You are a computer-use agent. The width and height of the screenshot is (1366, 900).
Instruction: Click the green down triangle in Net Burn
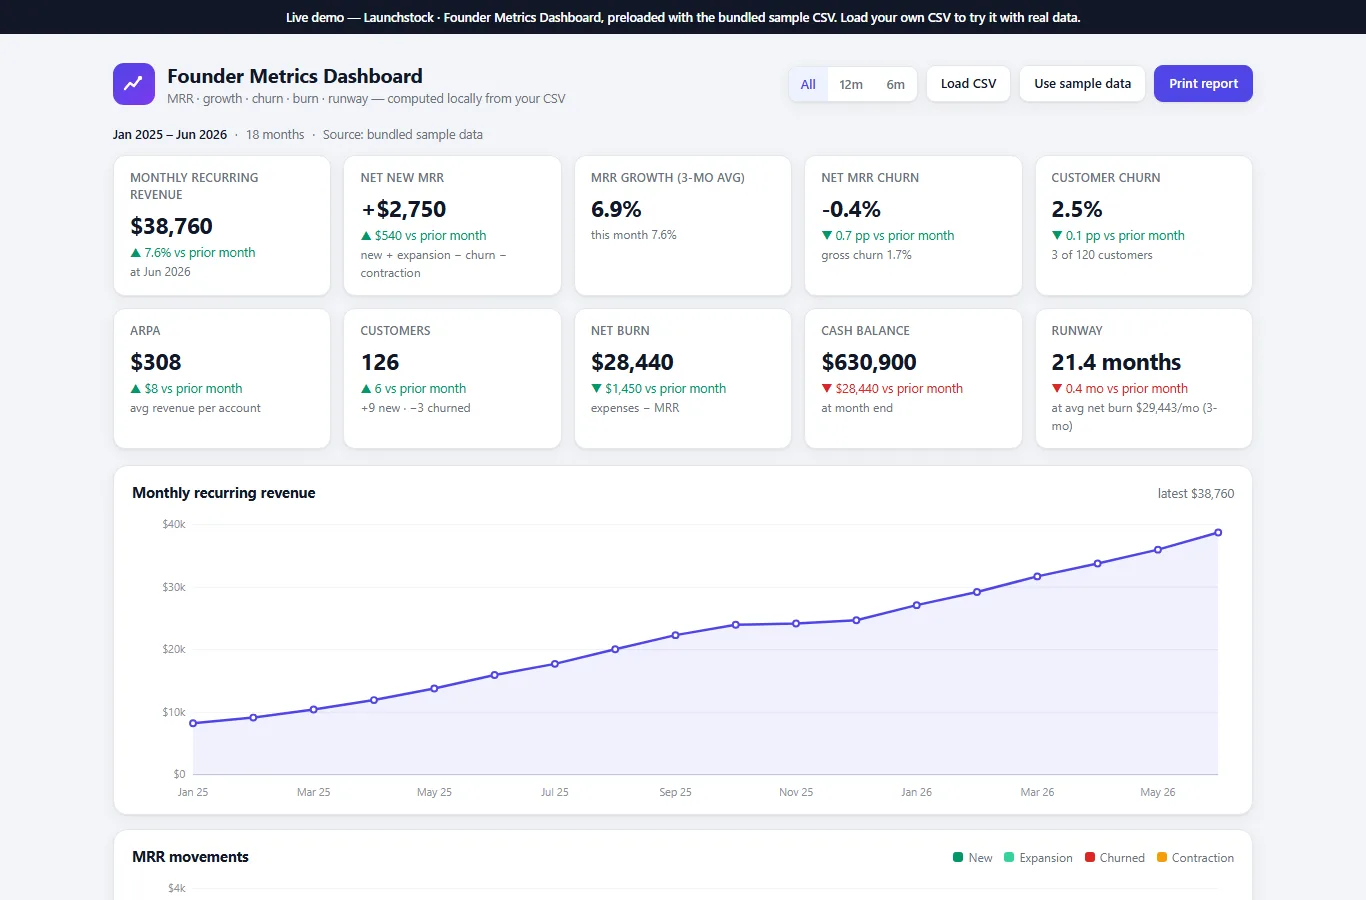tap(597, 389)
